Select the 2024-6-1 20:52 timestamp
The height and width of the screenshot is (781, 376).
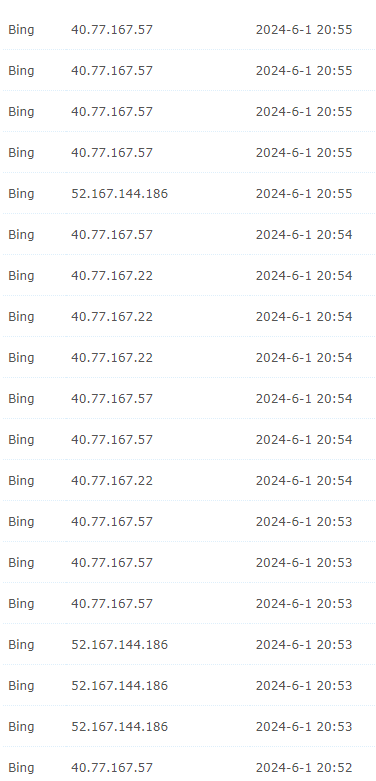304,768
